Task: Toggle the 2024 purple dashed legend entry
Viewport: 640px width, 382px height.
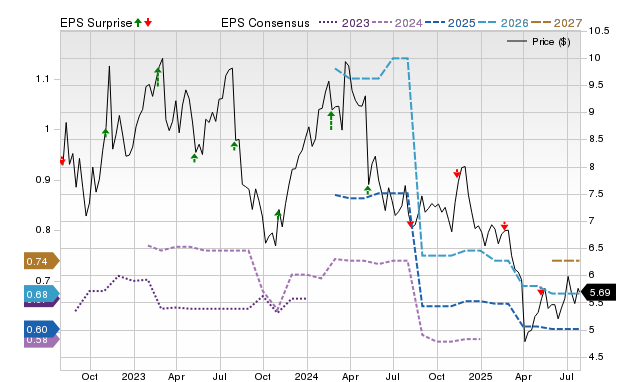Action: tap(397, 23)
